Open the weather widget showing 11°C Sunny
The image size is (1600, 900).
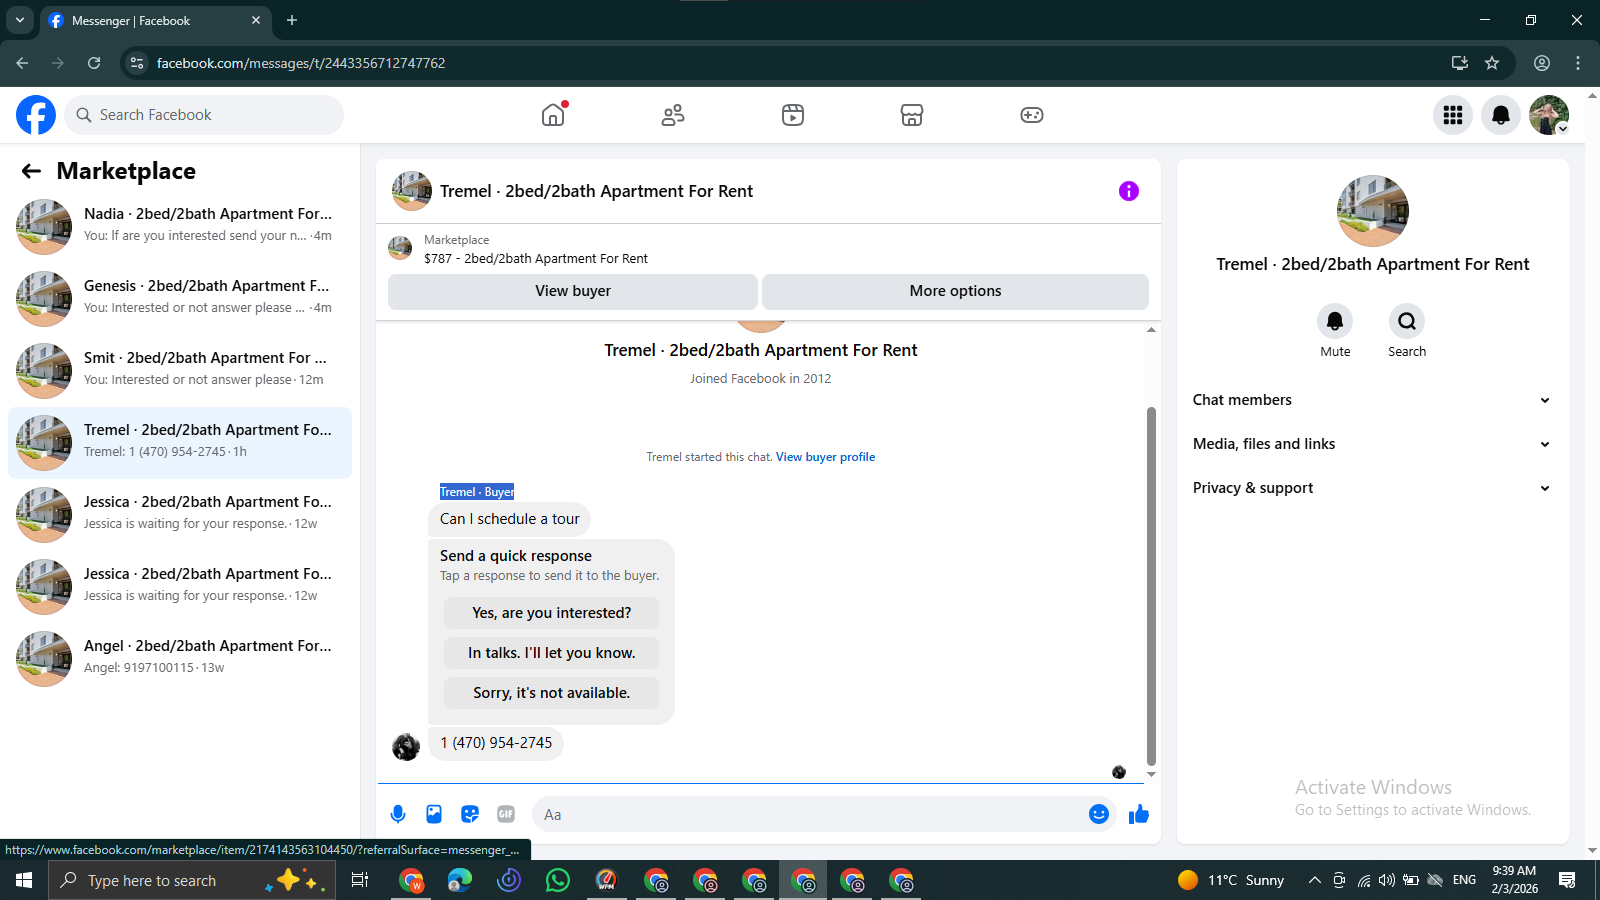coord(1231,880)
